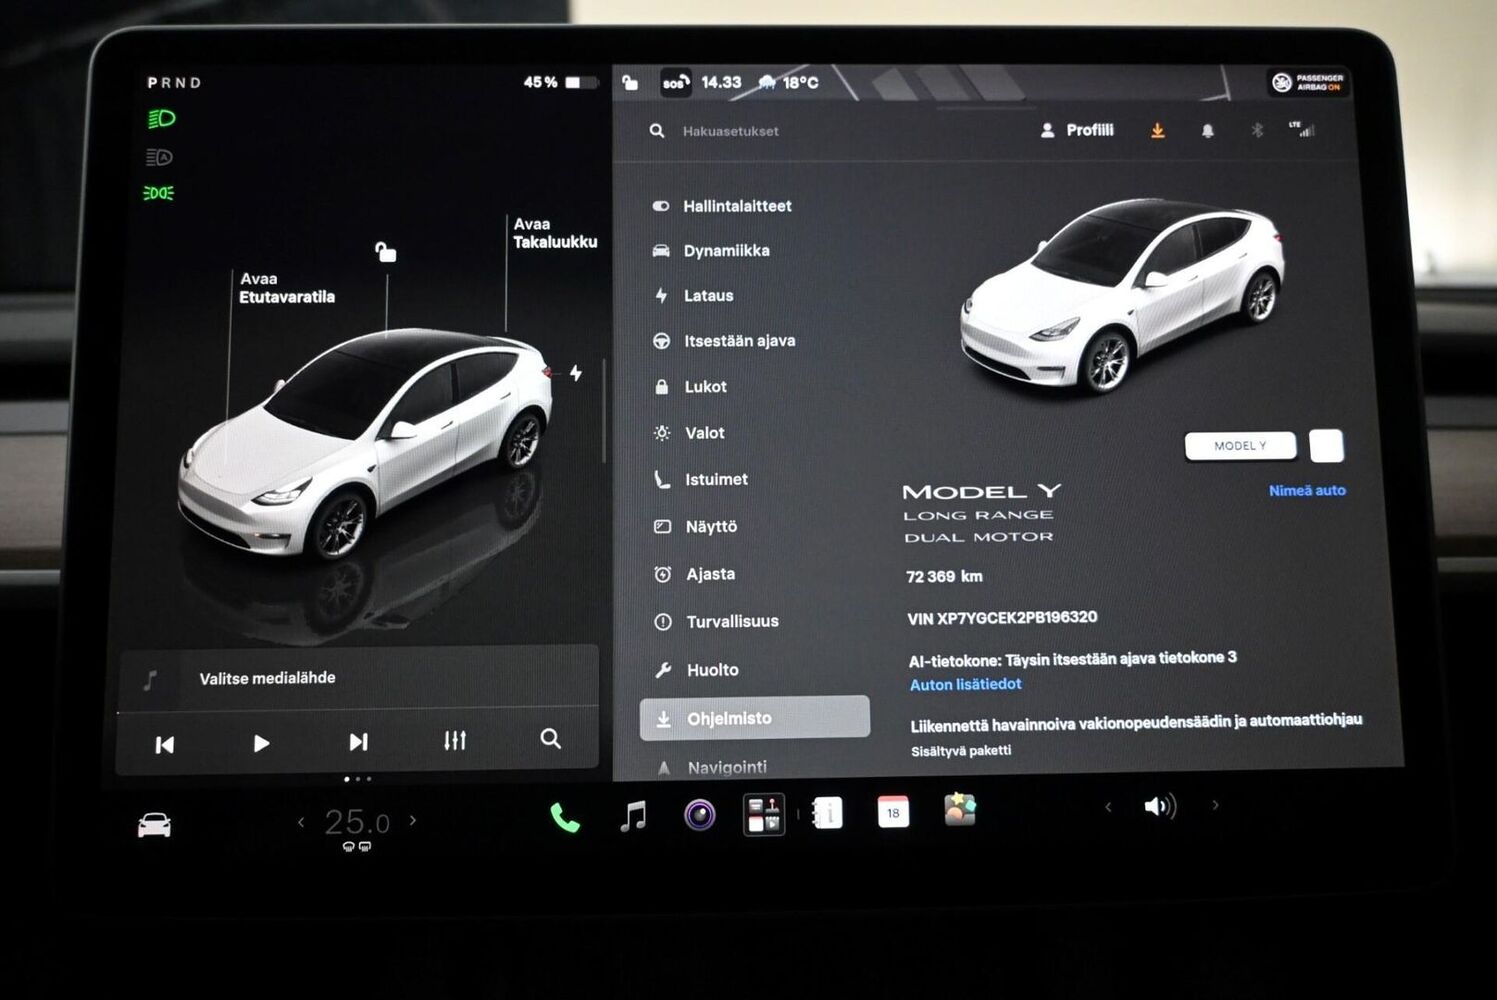This screenshot has width=1497, height=1000.
Task: Open the Näyttö display menu
Action: point(697,527)
